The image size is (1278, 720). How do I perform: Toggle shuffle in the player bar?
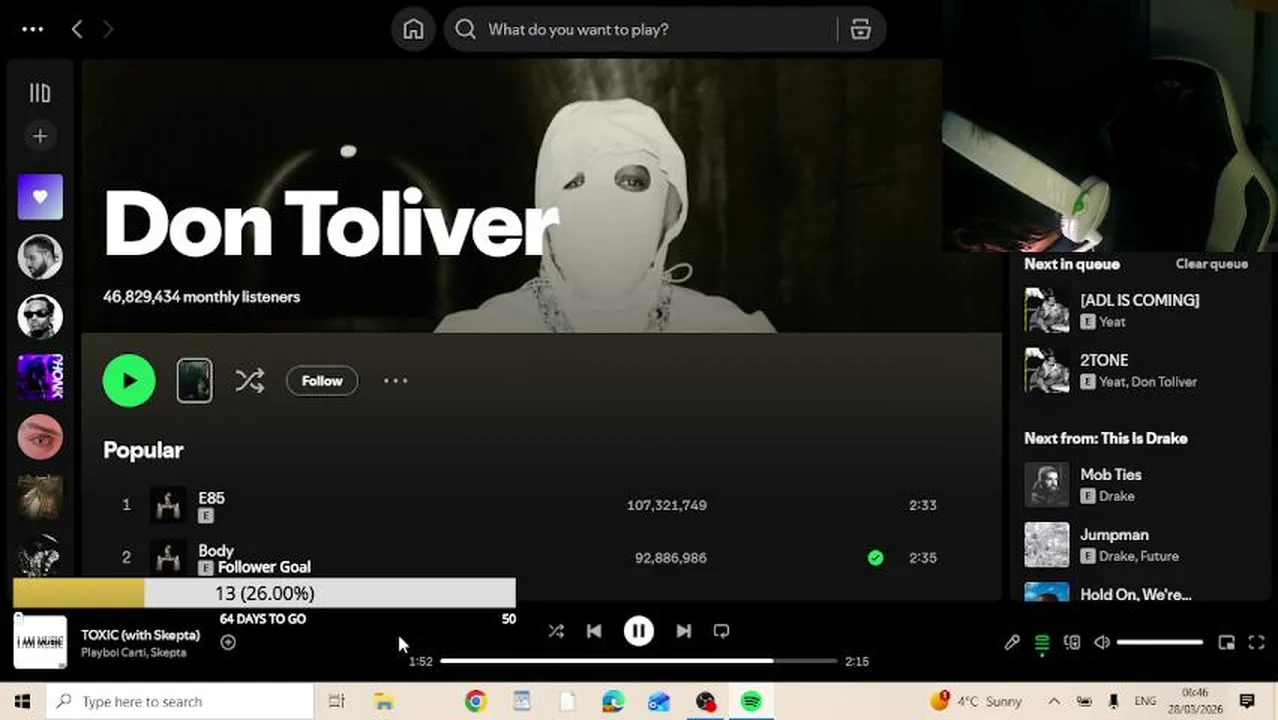(556, 631)
